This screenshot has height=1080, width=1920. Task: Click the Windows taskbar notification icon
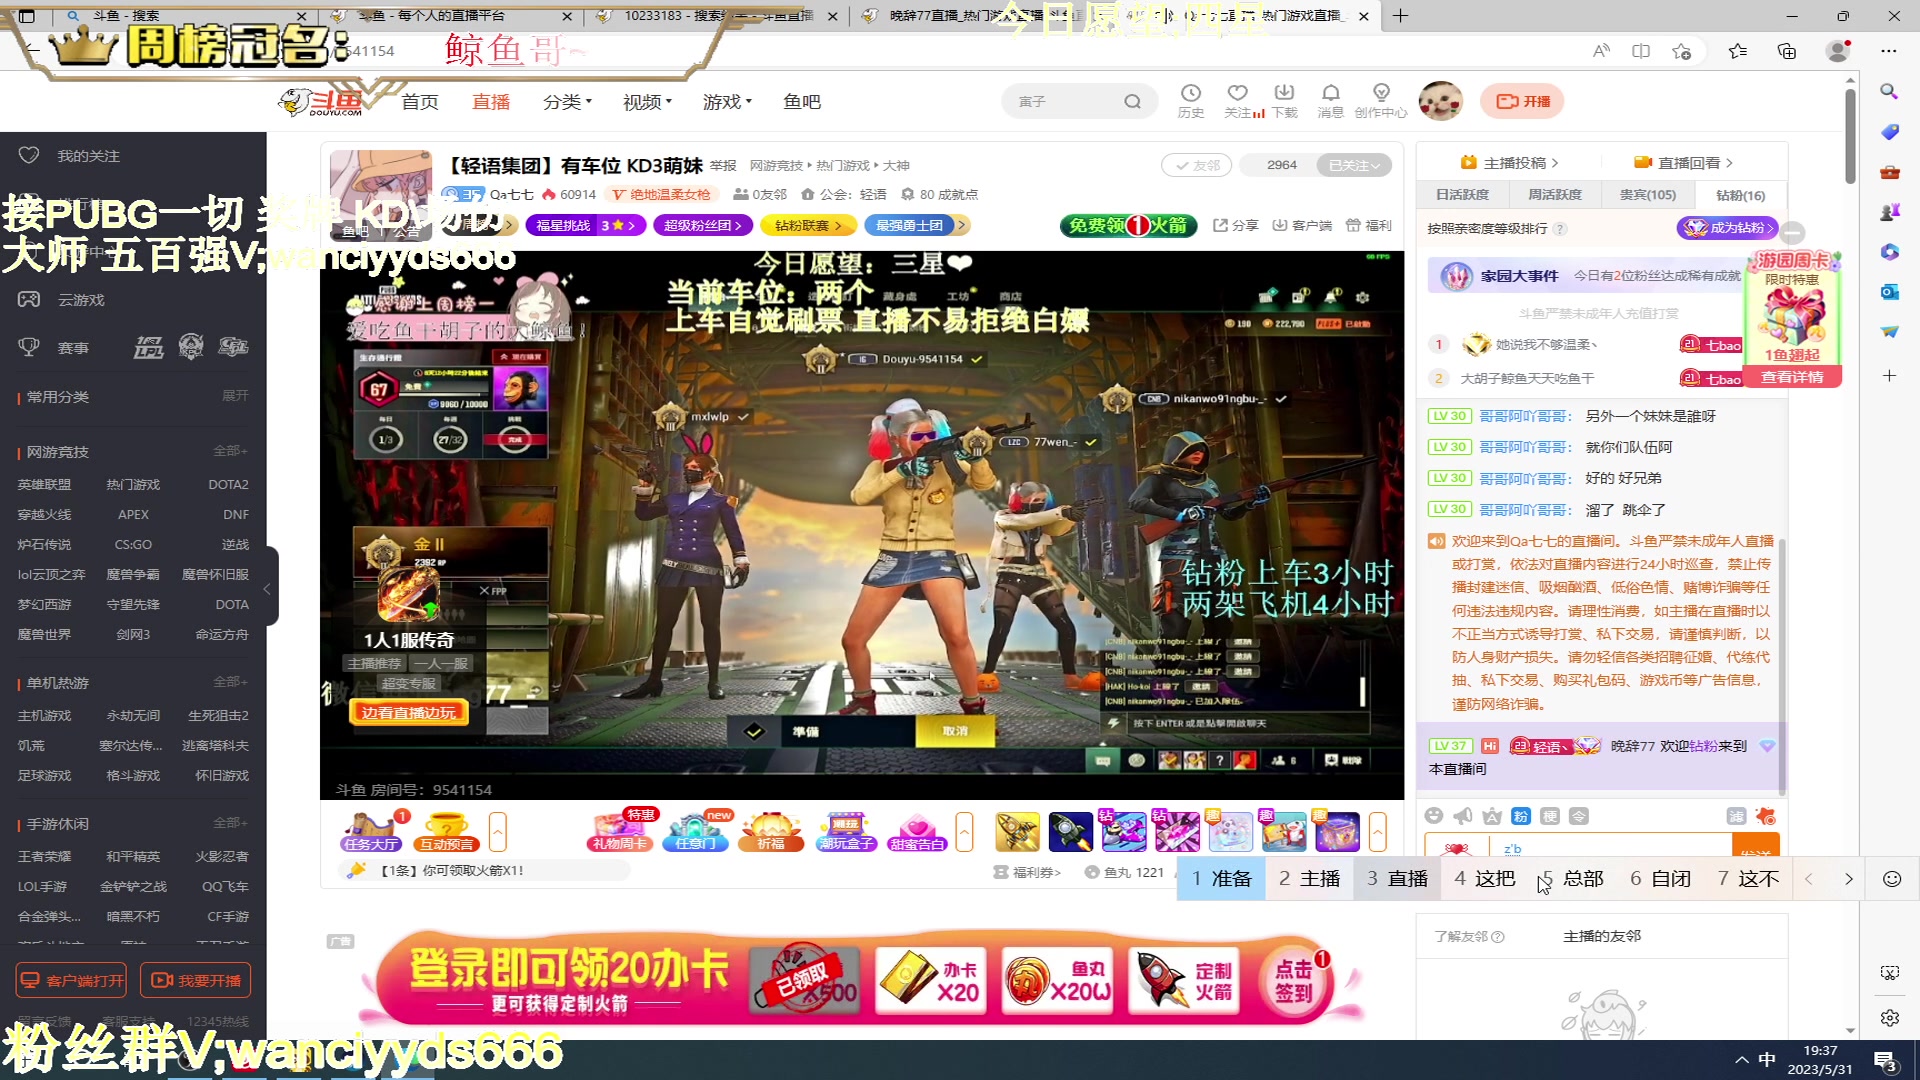pyautogui.click(x=1886, y=1061)
